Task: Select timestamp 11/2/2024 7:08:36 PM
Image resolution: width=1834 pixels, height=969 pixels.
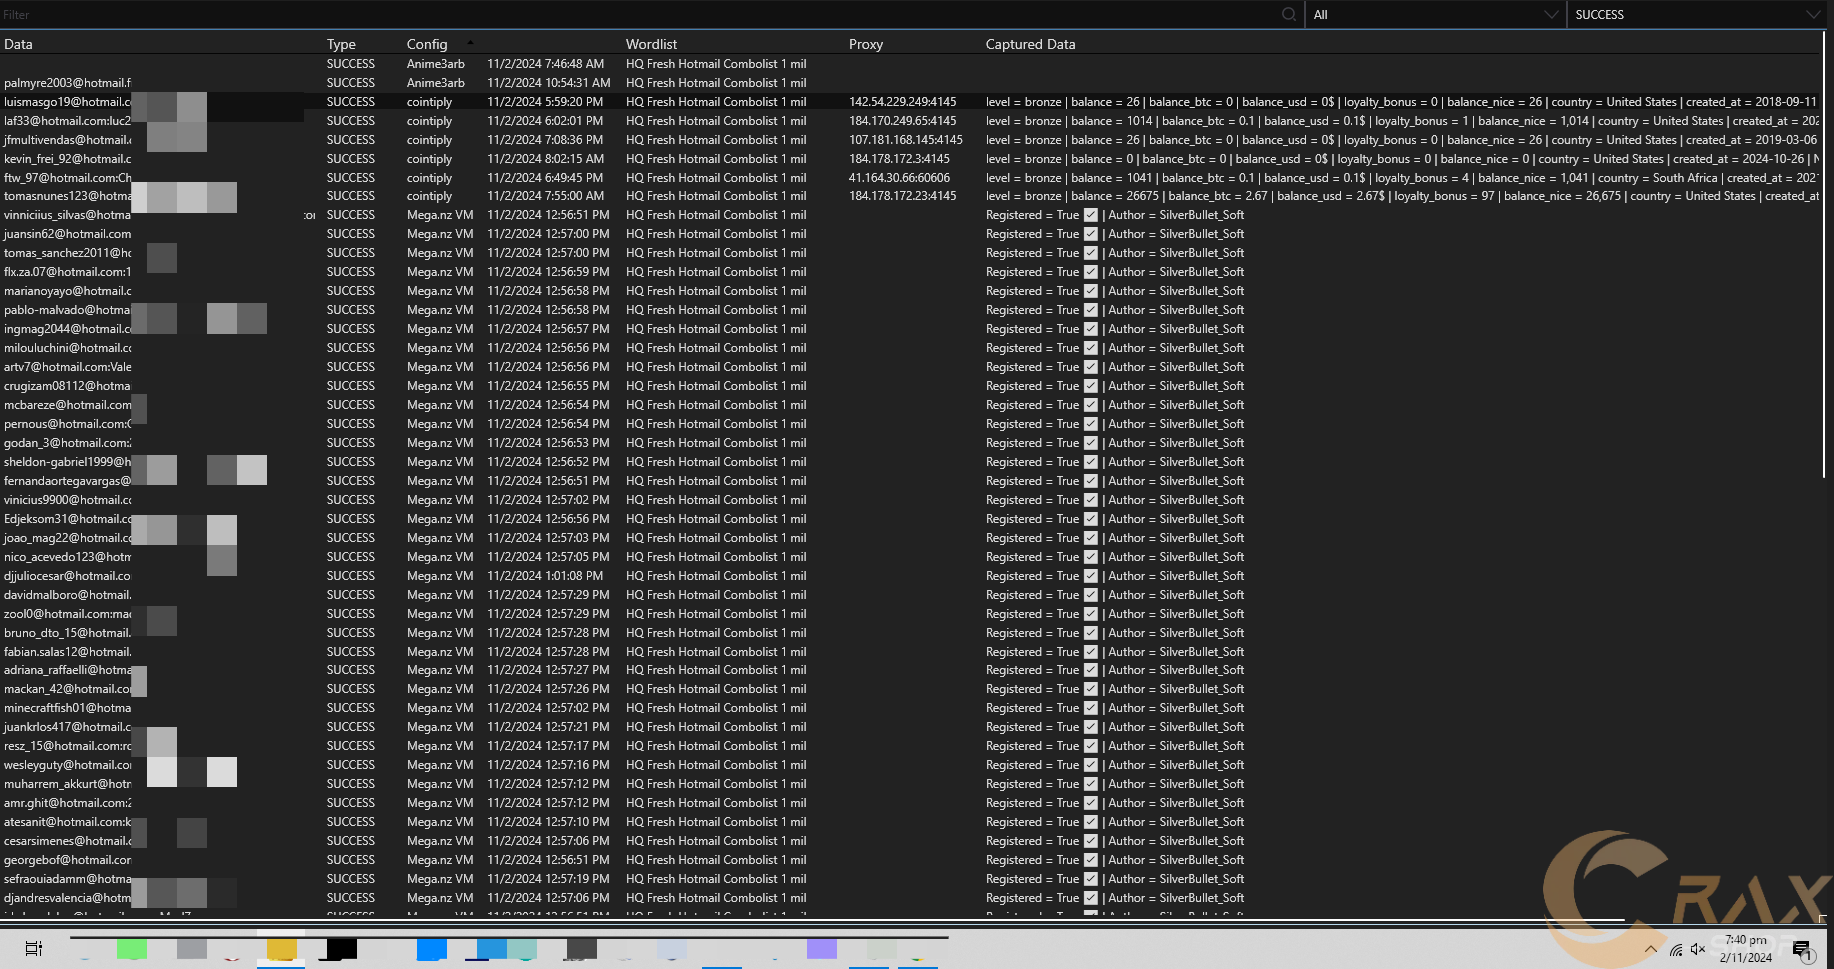Action: [x=545, y=140]
